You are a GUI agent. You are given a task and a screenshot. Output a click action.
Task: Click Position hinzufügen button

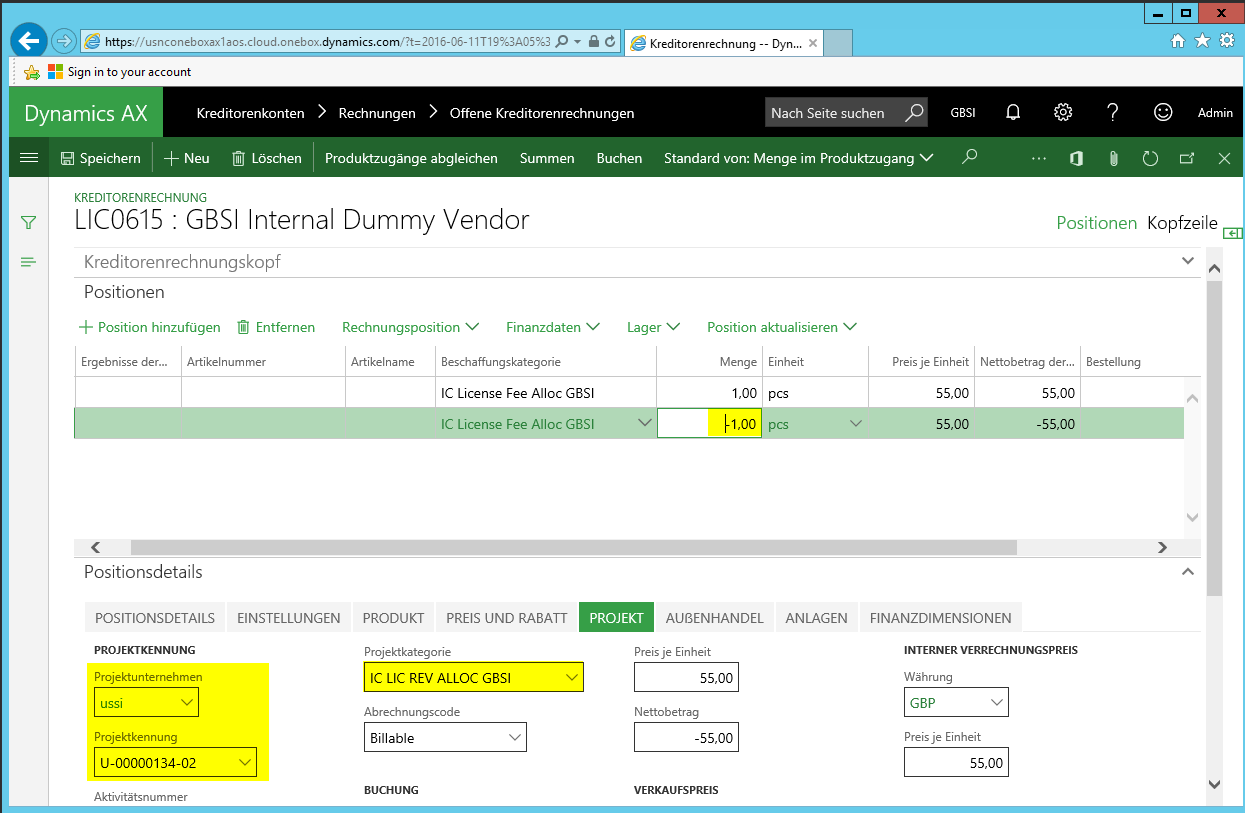click(x=150, y=327)
